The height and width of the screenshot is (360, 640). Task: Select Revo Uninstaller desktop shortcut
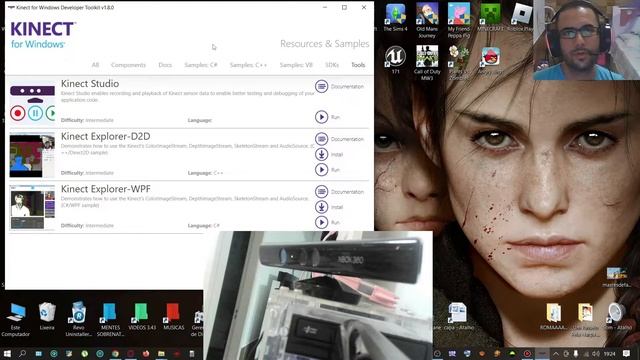pyautogui.click(x=78, y=320)
